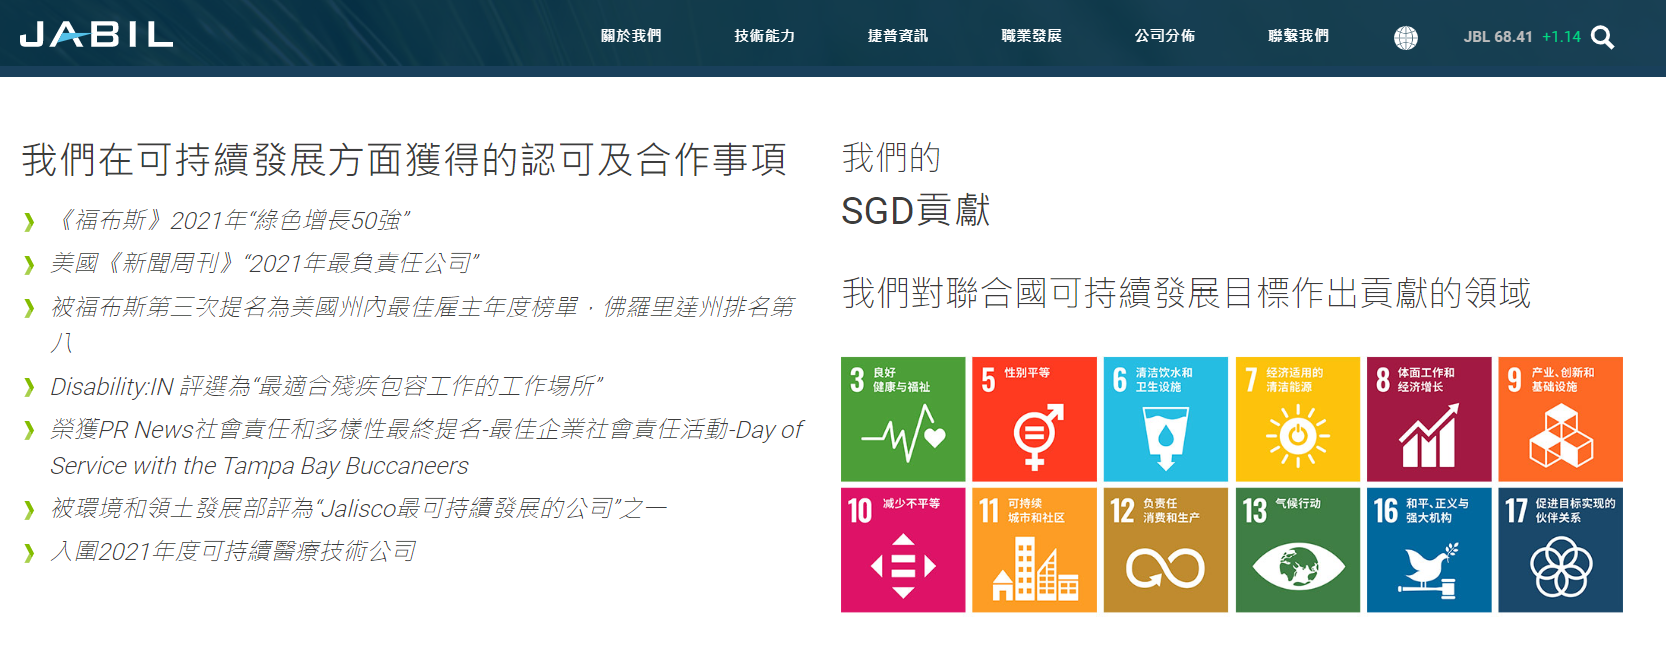1666x649 pixels.
Task: Select SDG 11 可持续城市和社区 tile
Action: pyautogui.click(x=1034, y=550)
